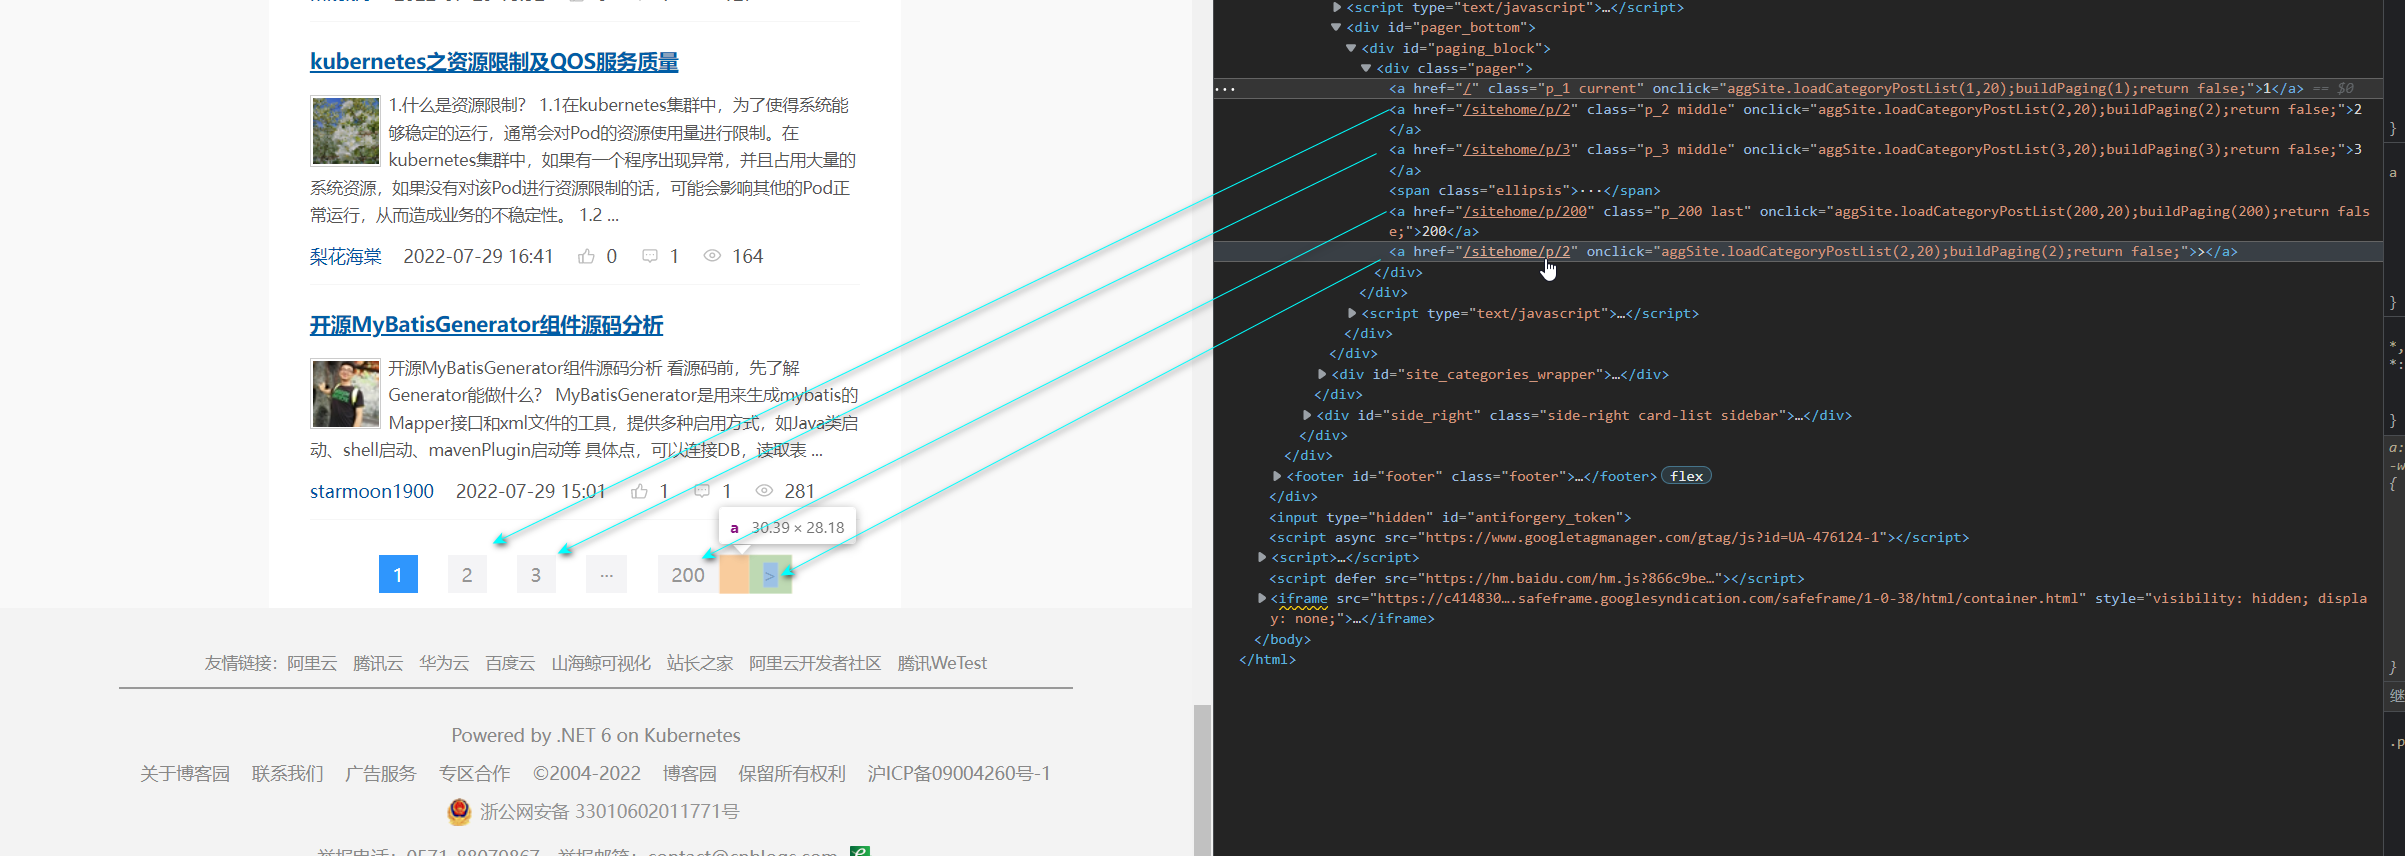Expand the site_categories_wrapper div node
2405x856 pixels.
pos(1322,374)
